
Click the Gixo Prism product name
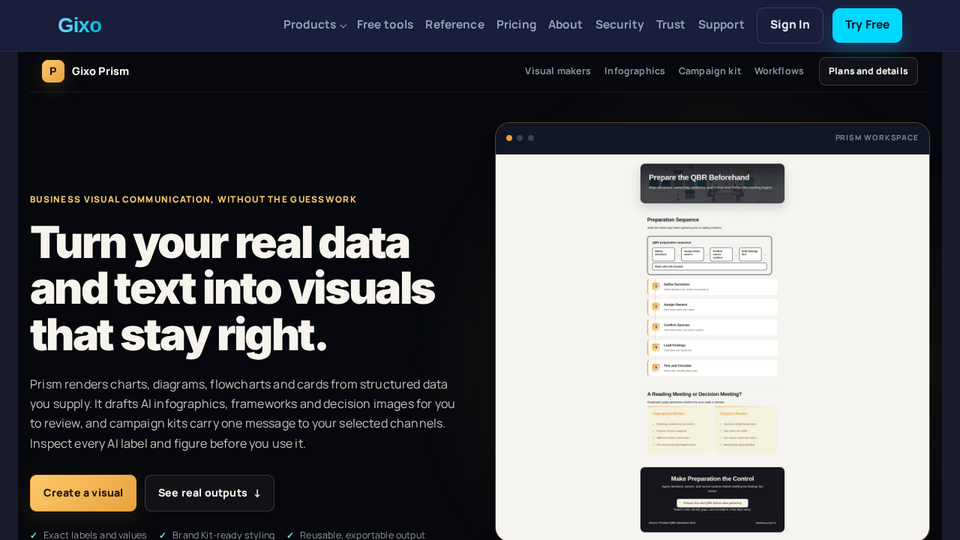[x=100, y=71]
